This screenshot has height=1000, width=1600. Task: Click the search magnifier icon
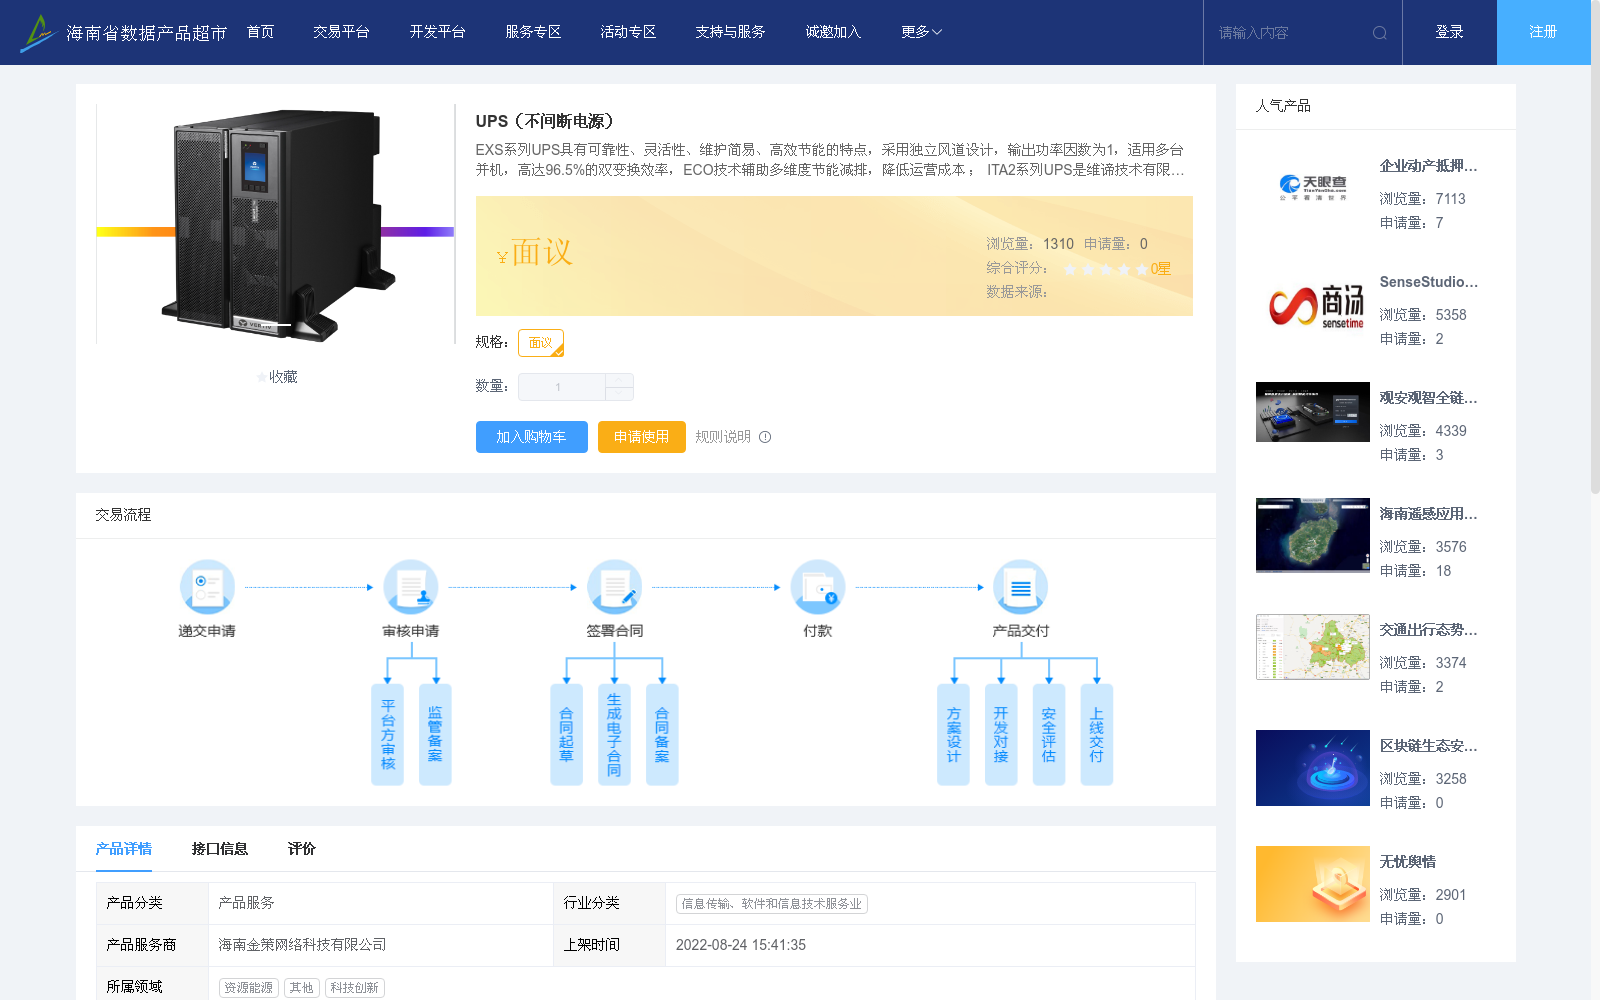1380,33
